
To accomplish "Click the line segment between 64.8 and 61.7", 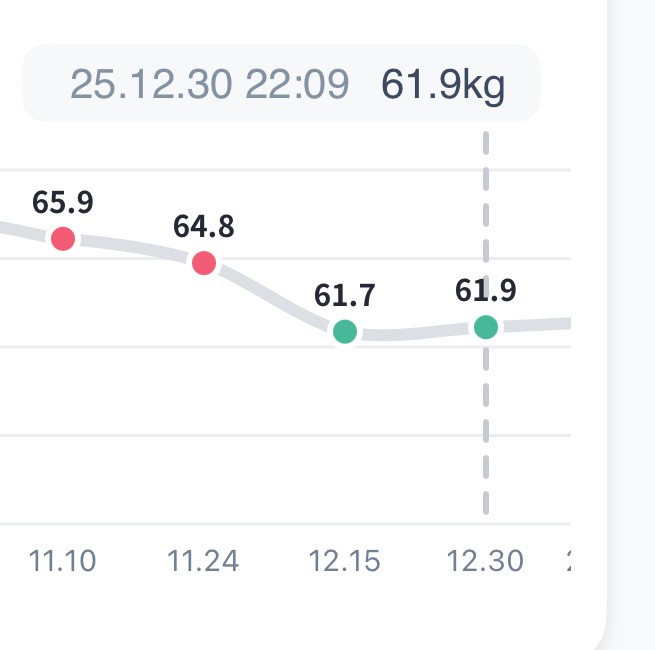I will [x=274, y=296].
